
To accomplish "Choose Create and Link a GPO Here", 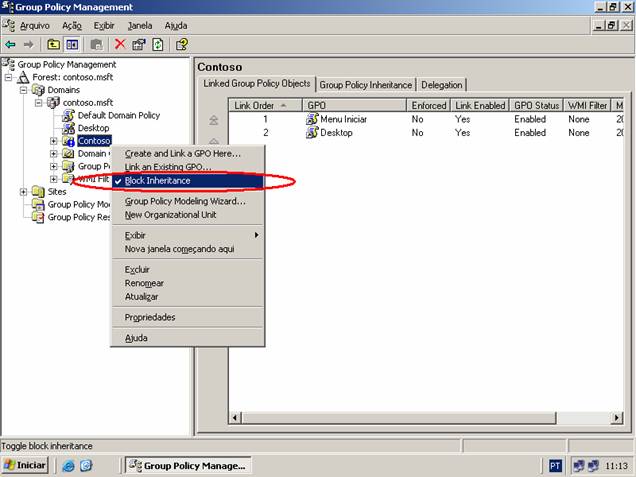I will 188,154.
